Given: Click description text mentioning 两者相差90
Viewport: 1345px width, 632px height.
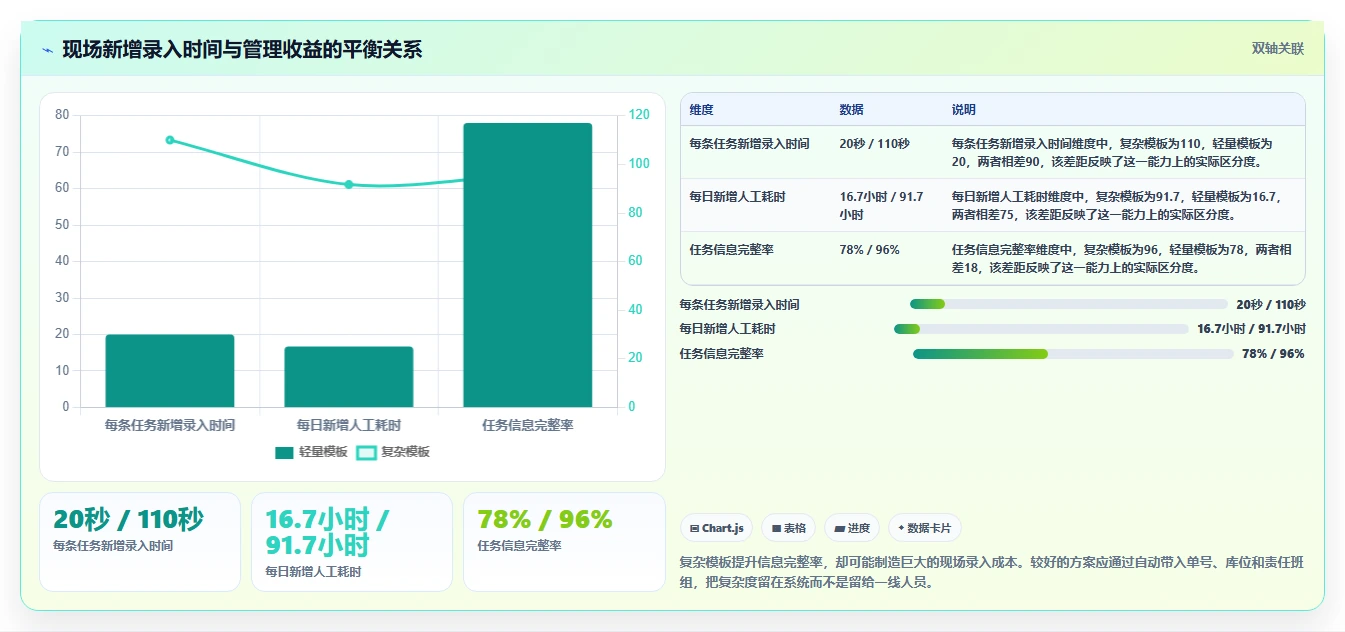Looking at the screenshot, I should [x=1112, y=152].
